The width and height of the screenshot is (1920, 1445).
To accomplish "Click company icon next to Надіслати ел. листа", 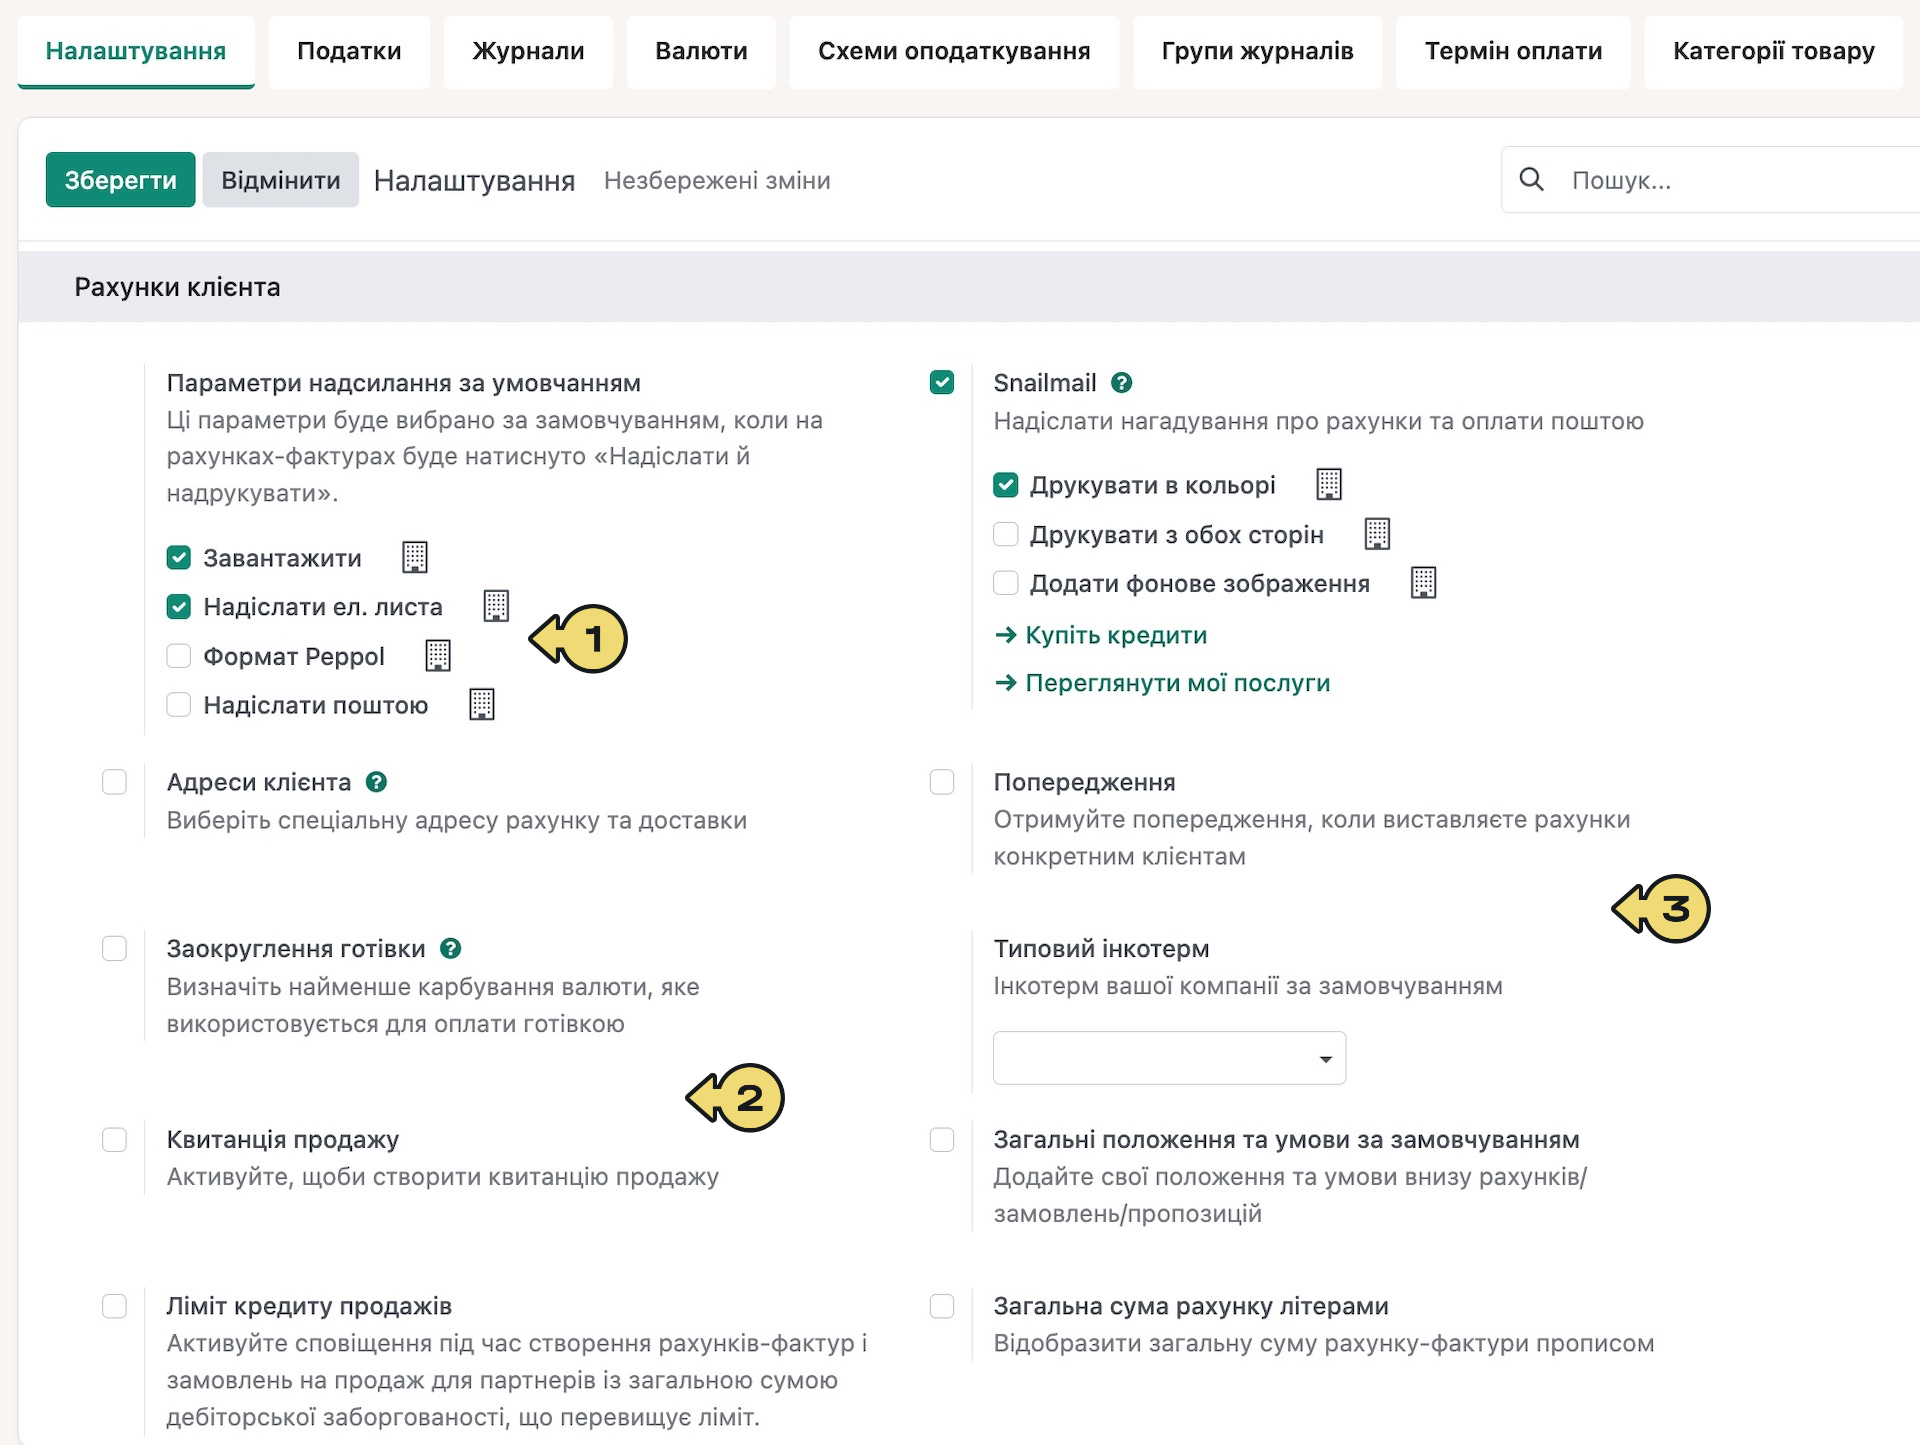I will [496, 606].
